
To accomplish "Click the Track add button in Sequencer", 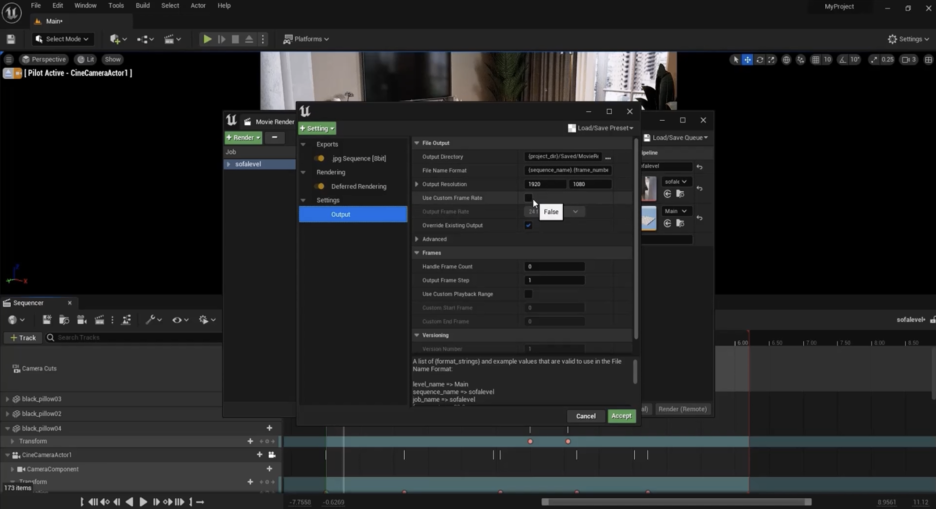I will click(x=23, y=338).
